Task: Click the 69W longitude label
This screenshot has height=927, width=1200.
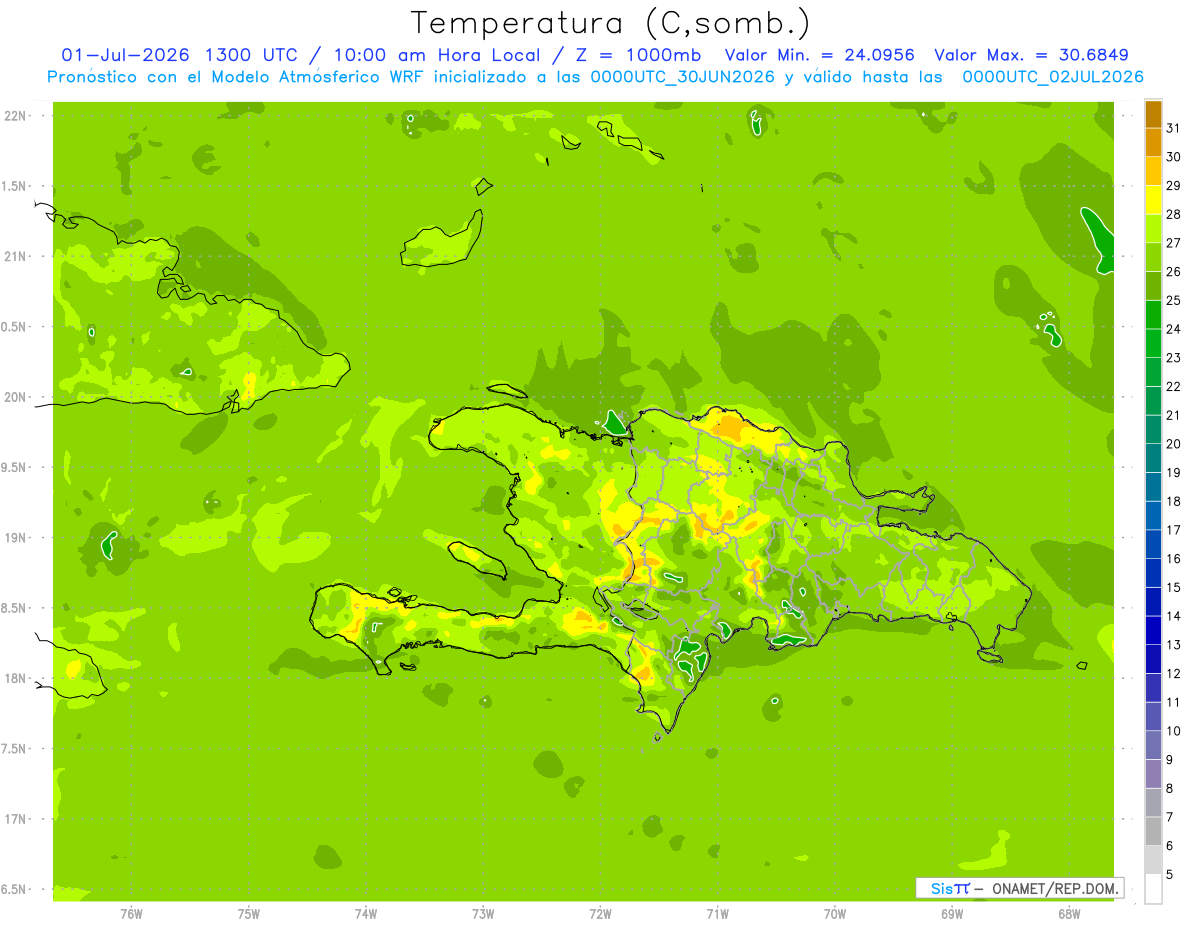Action: coord(951,914)
